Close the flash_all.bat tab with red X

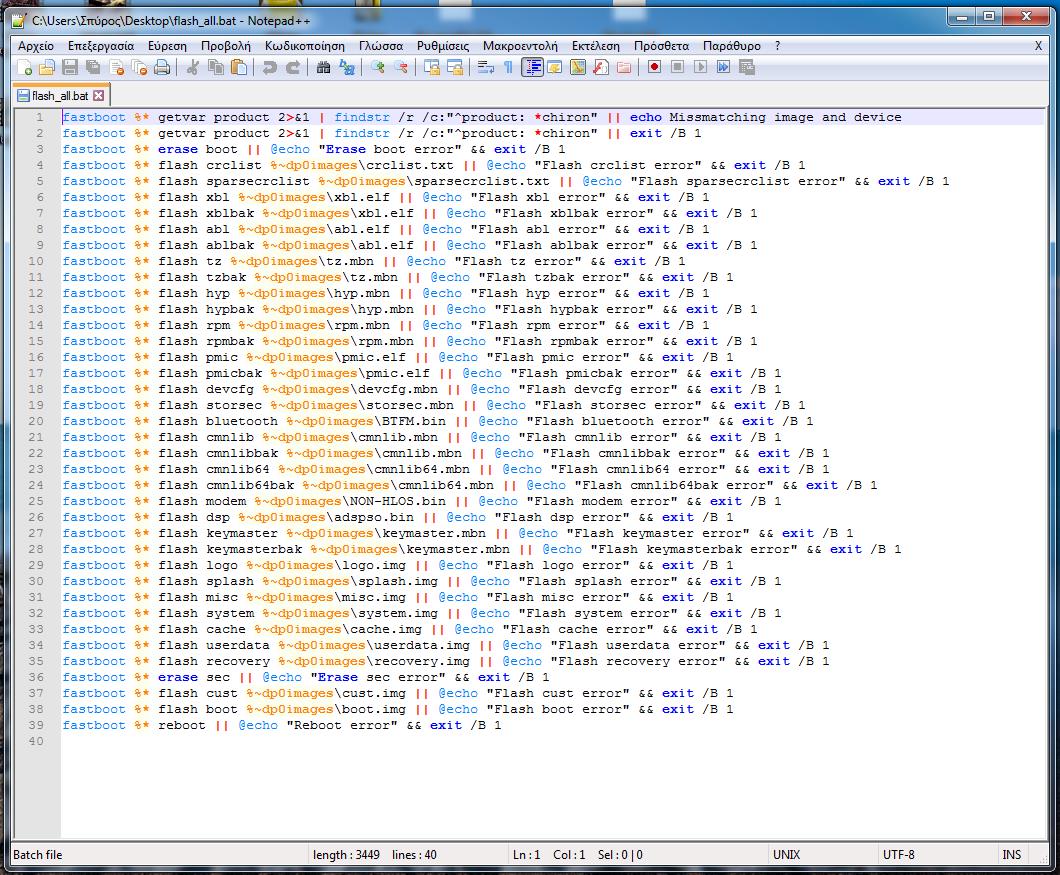[99, 96]
